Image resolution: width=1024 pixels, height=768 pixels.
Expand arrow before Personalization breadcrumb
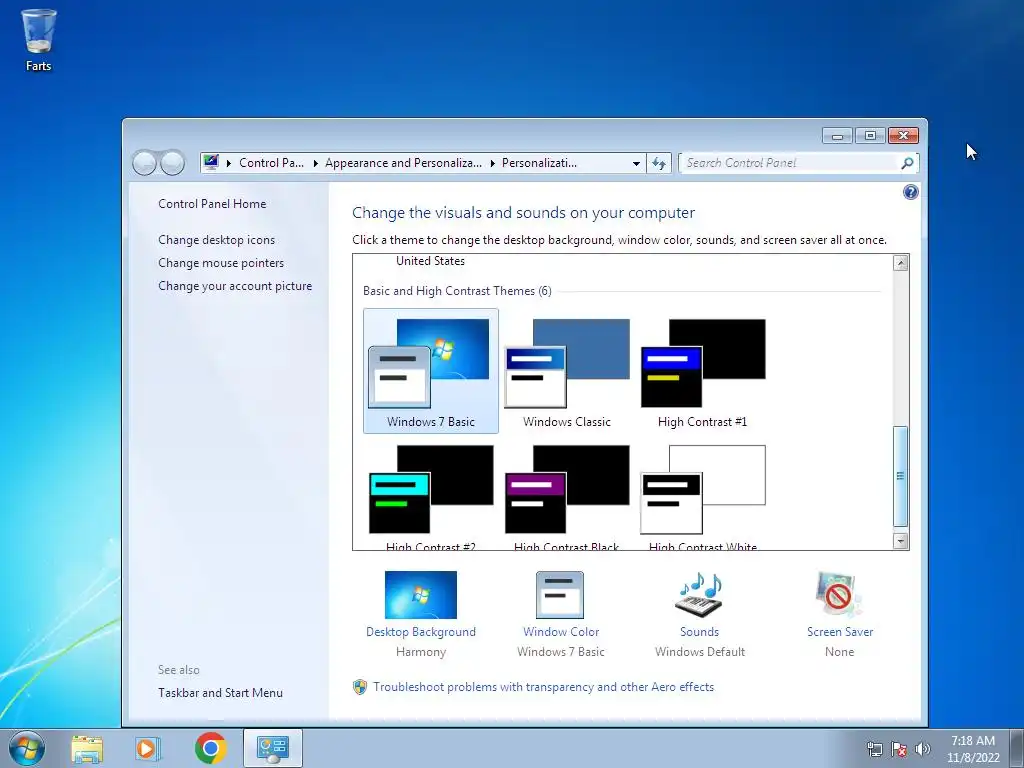click(492, 163)
